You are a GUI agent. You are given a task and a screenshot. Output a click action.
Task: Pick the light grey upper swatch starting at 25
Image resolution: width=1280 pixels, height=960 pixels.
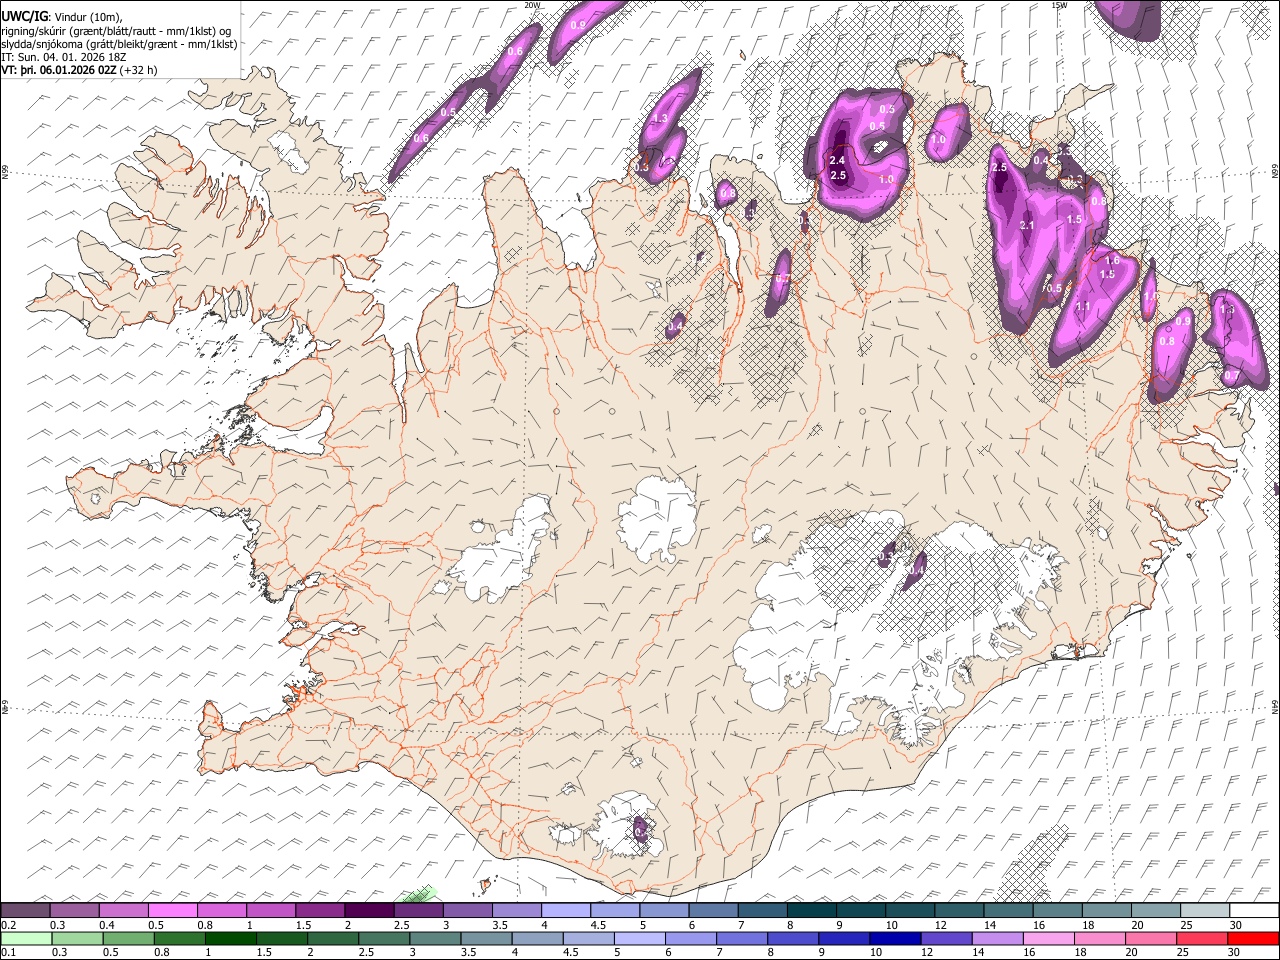pyautogui.click(x=1205, y=911)
